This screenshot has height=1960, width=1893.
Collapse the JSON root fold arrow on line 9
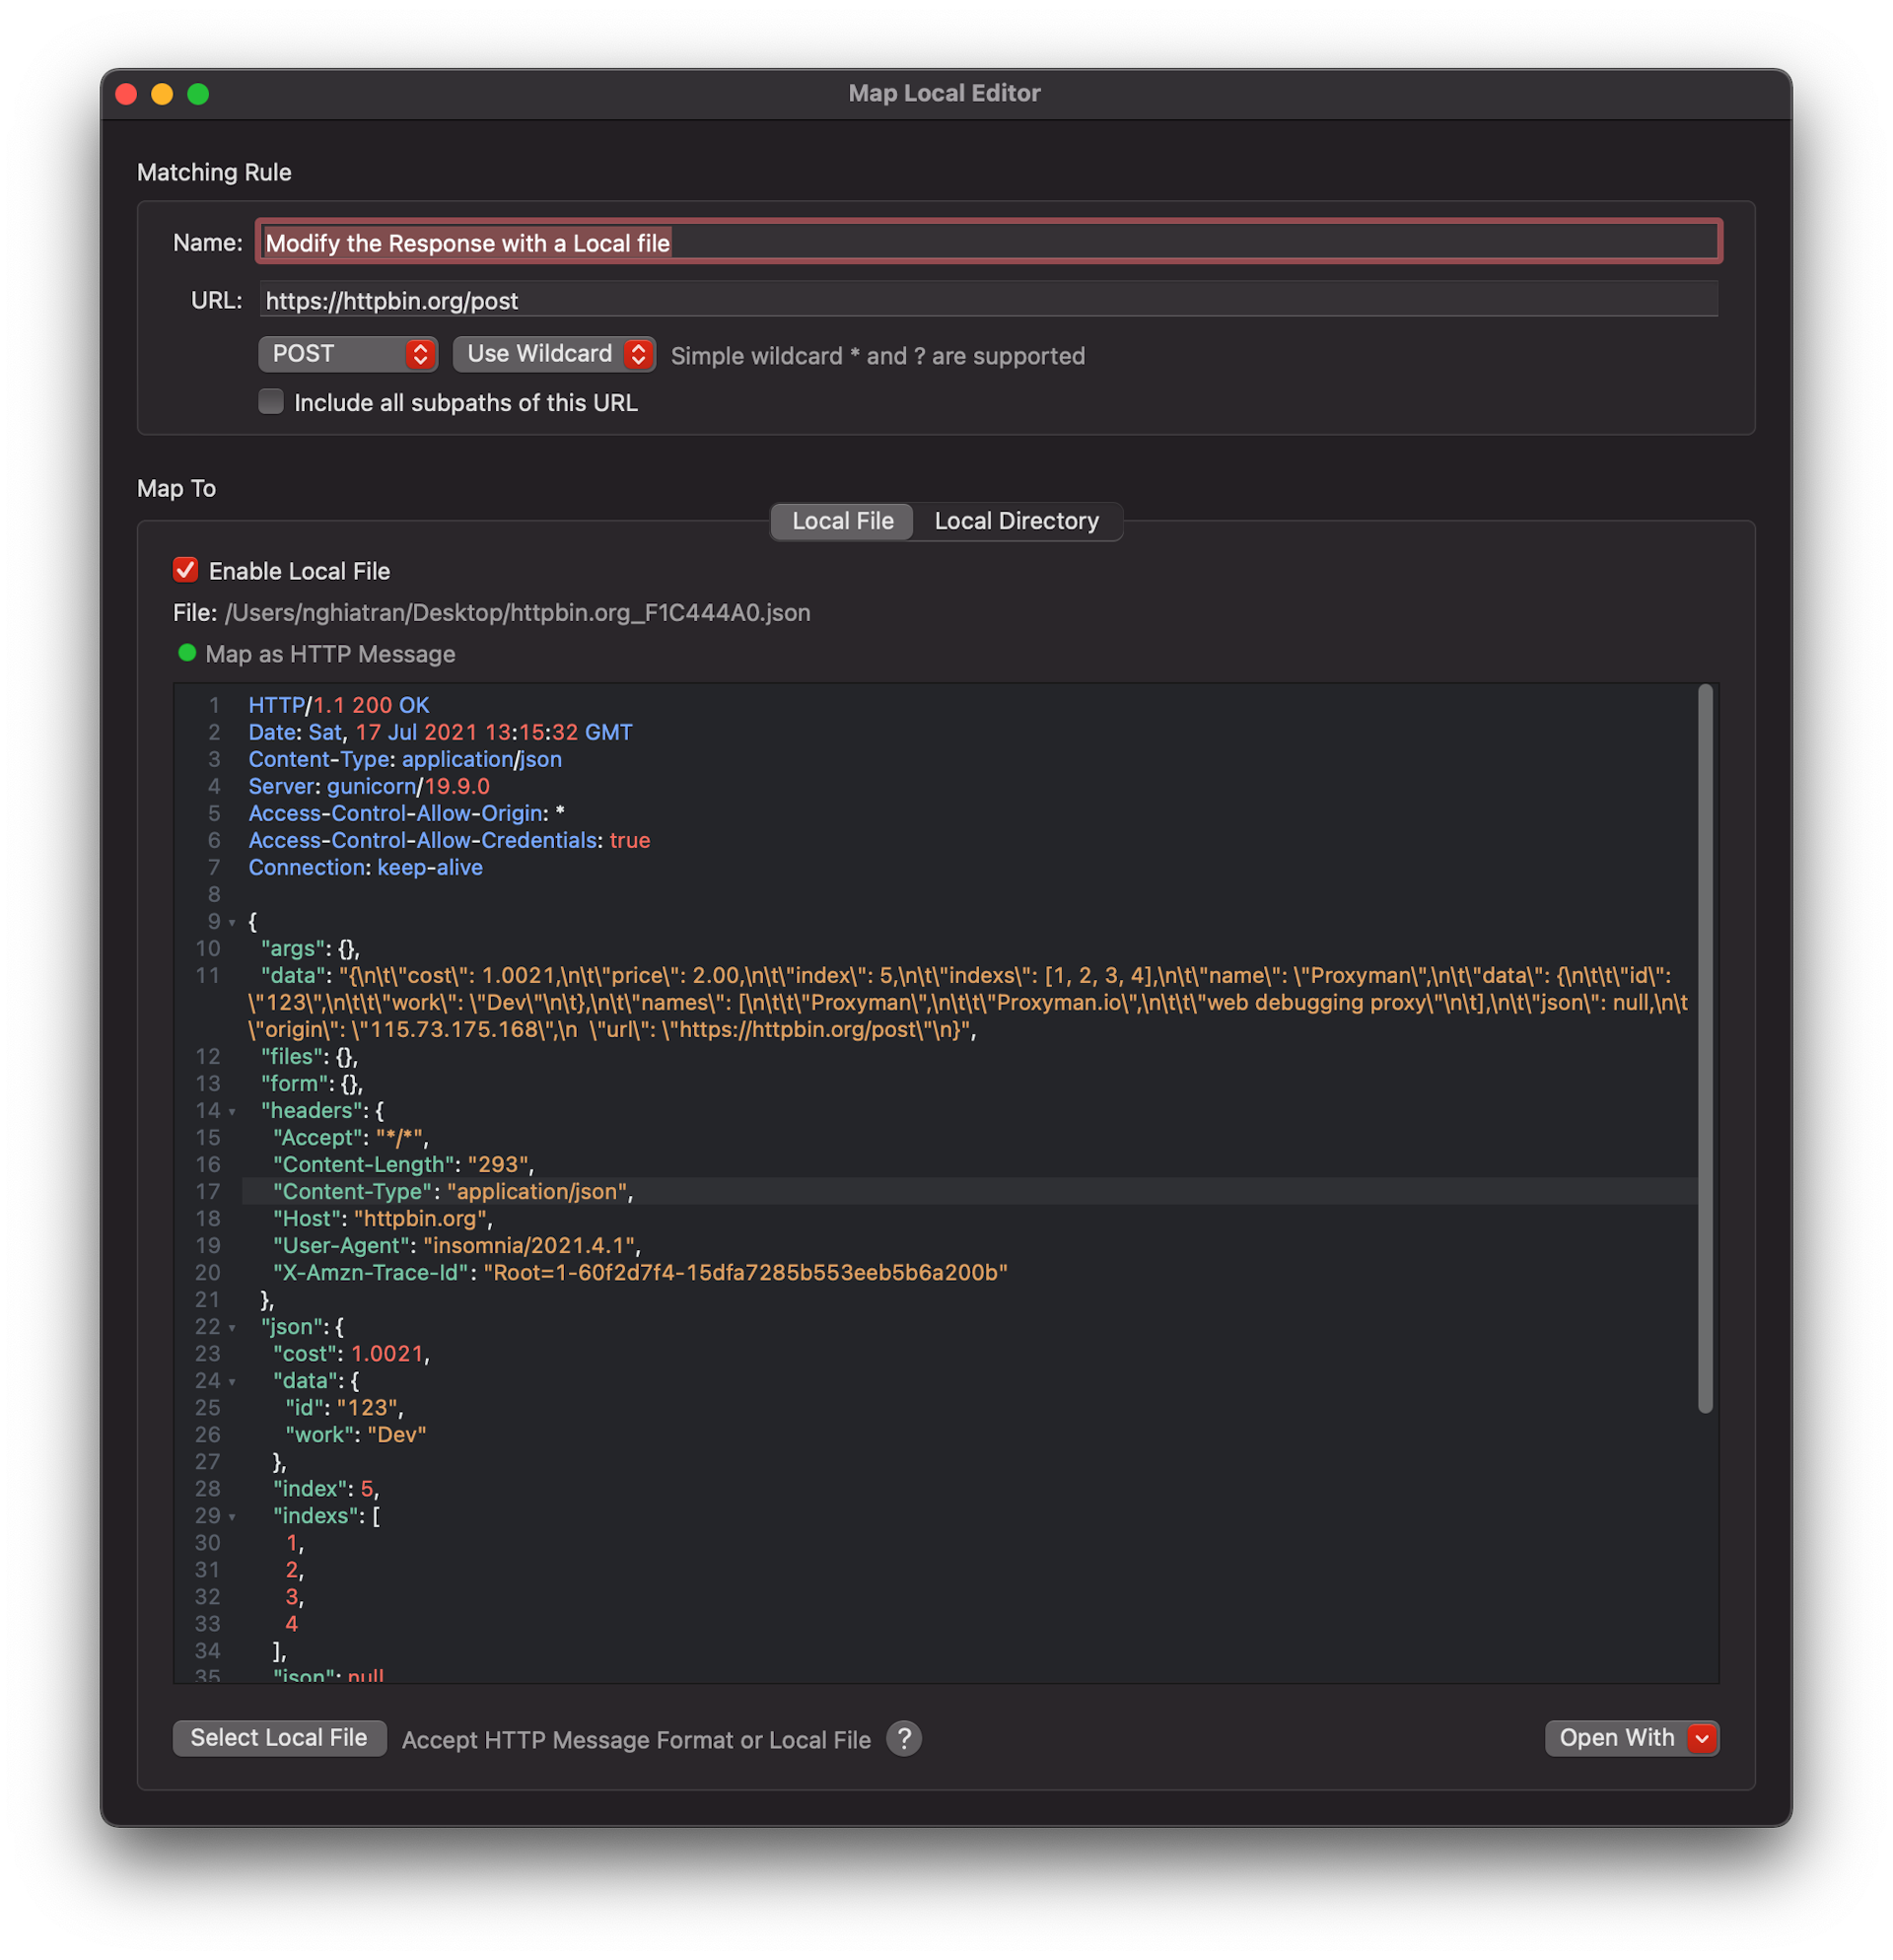coord(232,923)
